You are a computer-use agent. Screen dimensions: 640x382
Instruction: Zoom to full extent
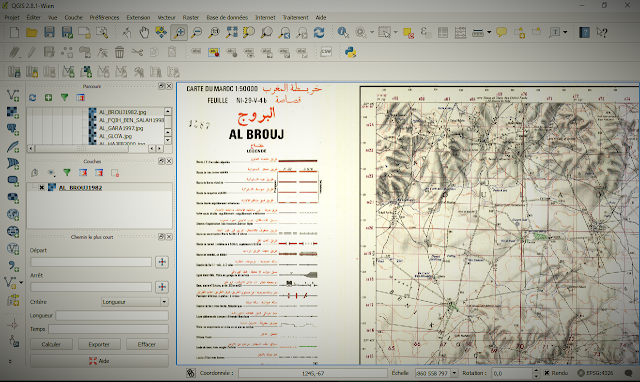click(x=232, y=32)
